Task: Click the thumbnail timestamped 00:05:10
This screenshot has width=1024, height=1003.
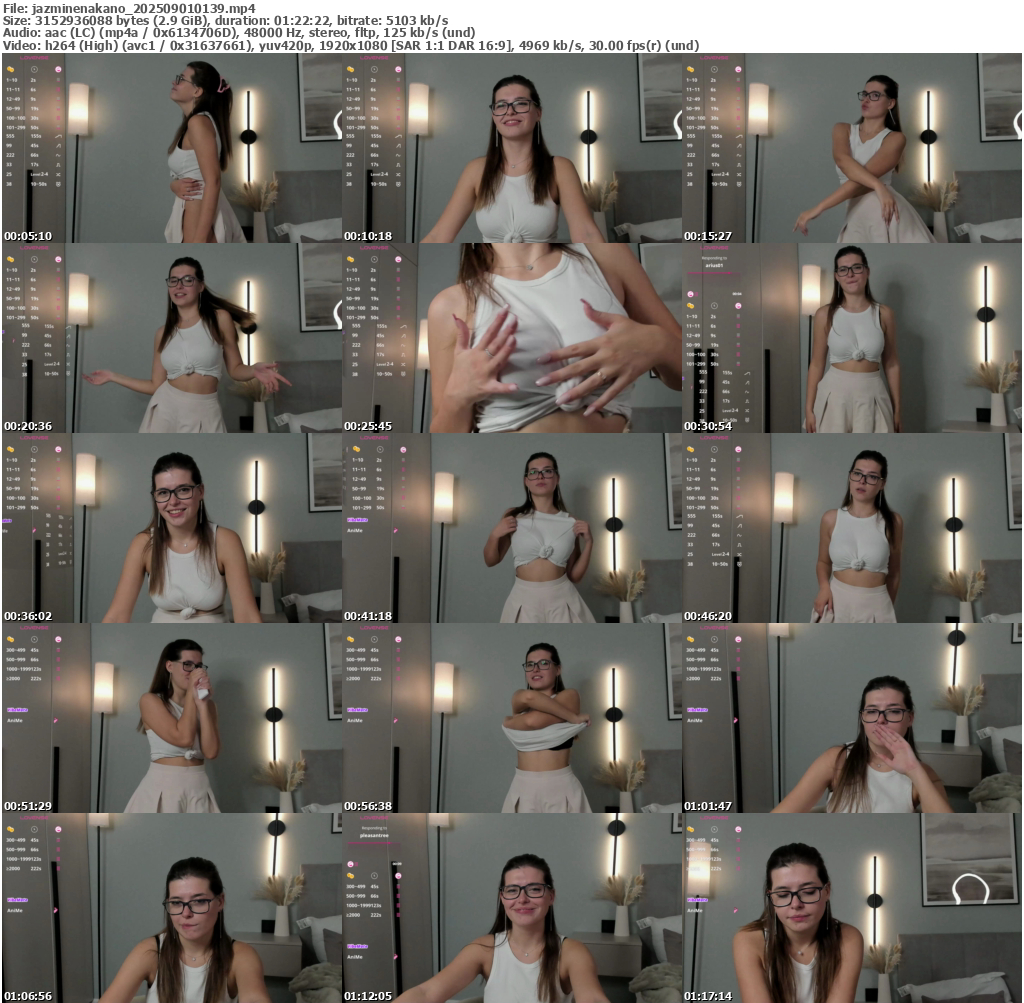Action: 172,148
